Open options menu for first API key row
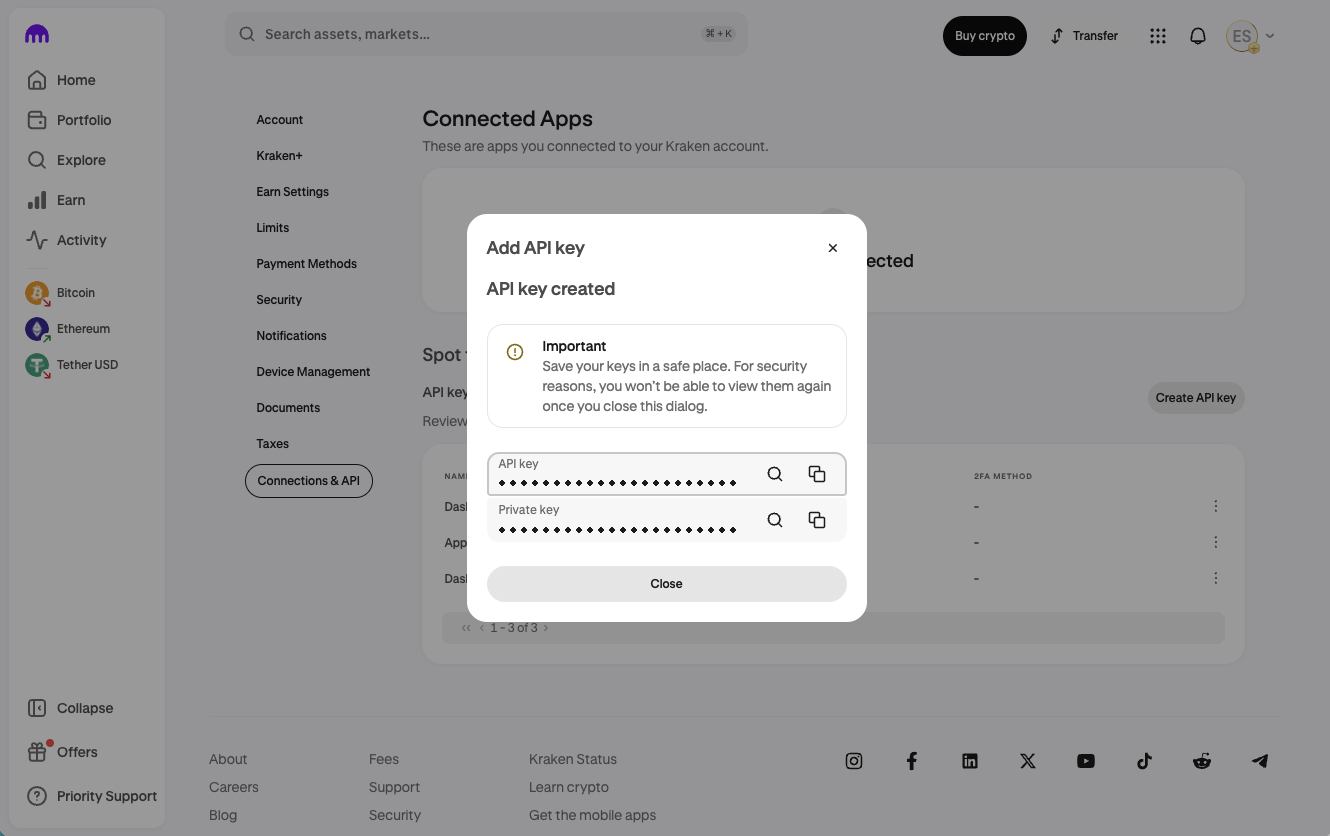This screenshot has height=836, width=1330. [x=1216, y=506]
